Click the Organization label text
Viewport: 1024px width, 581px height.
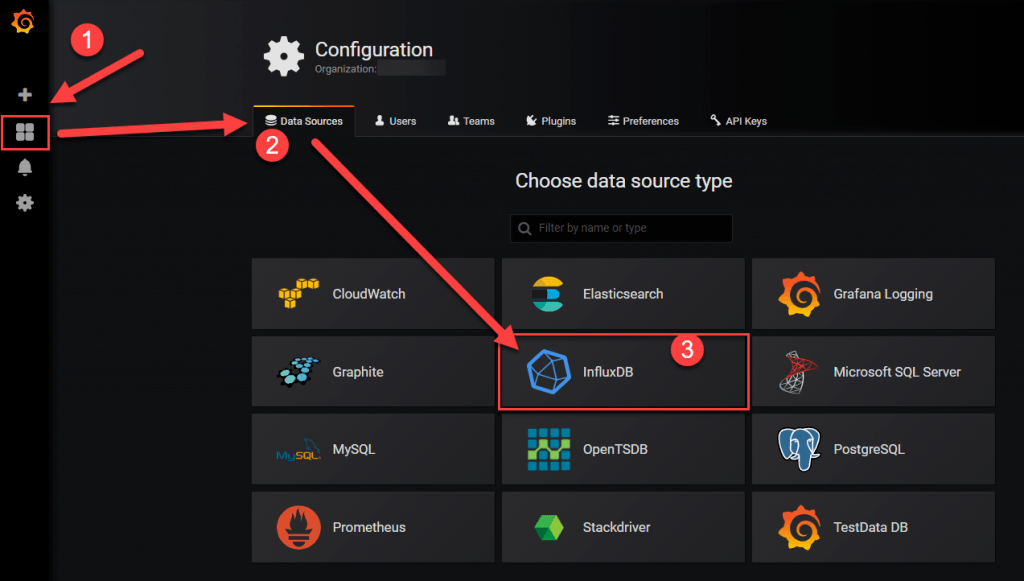coord(345,69)
